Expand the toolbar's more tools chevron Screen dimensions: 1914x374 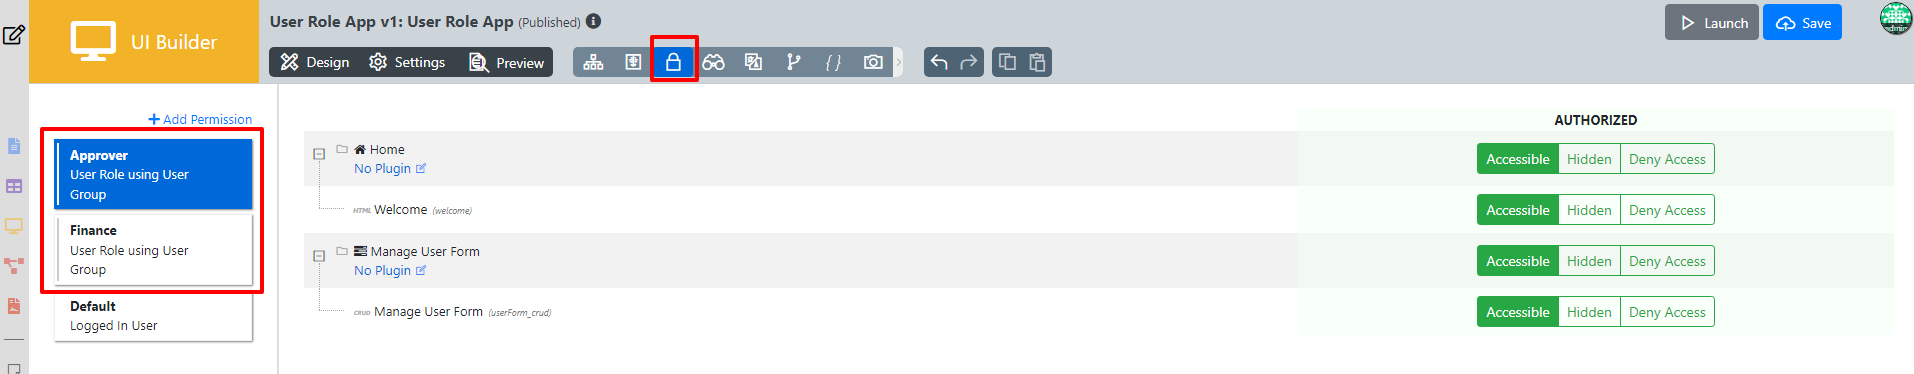[x=898, y=62]
